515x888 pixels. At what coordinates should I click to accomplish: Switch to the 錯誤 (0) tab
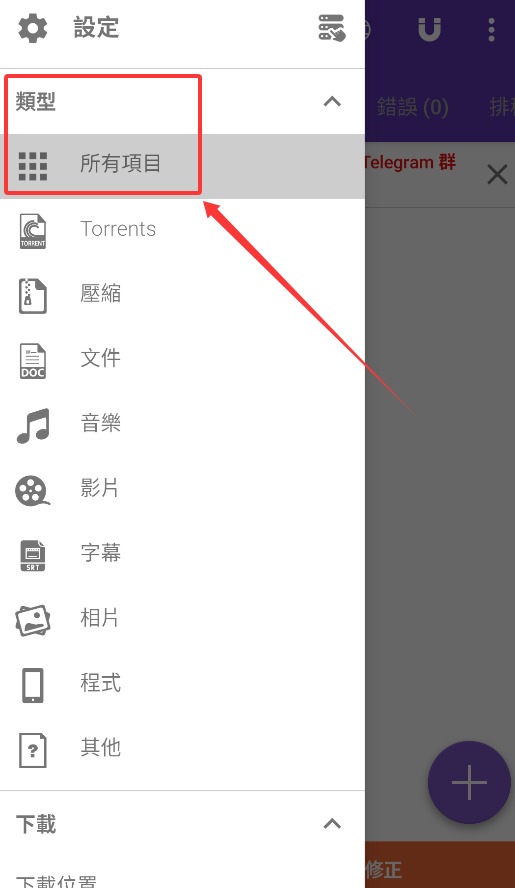(412, 106)
